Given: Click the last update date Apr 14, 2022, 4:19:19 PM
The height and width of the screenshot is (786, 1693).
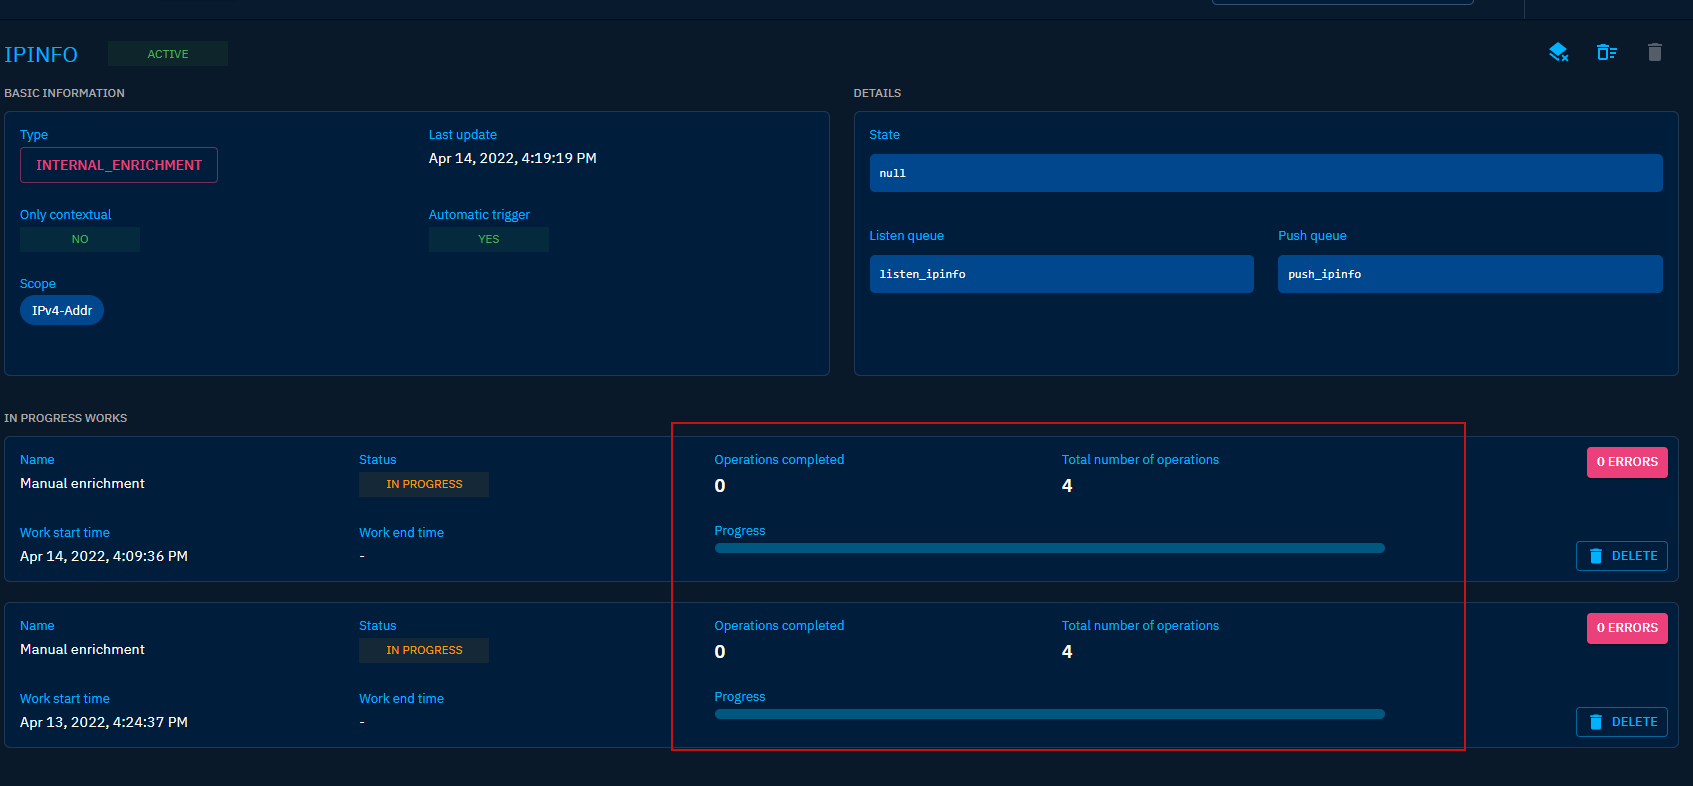Looking at the screenshot, I should 513,158.
